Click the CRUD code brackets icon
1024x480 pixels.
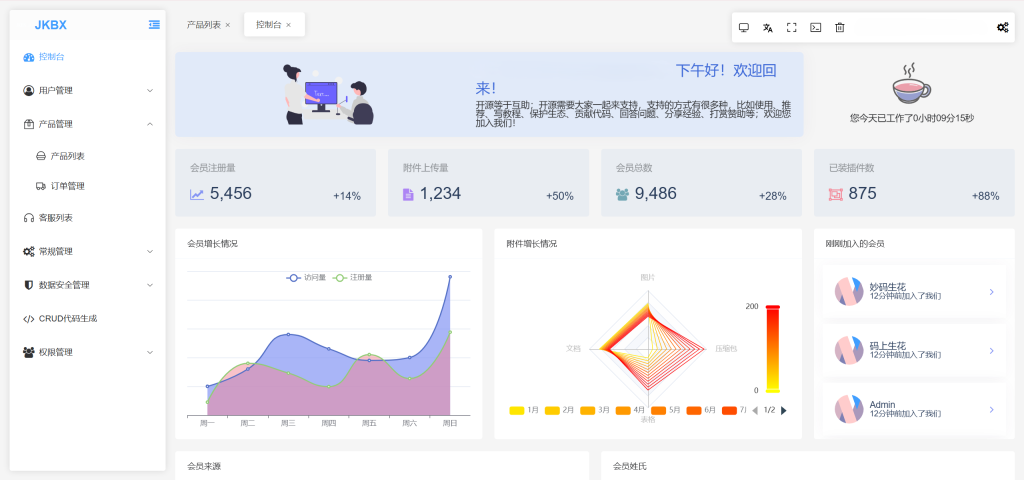pyautogui.click(x=28, y=319)
